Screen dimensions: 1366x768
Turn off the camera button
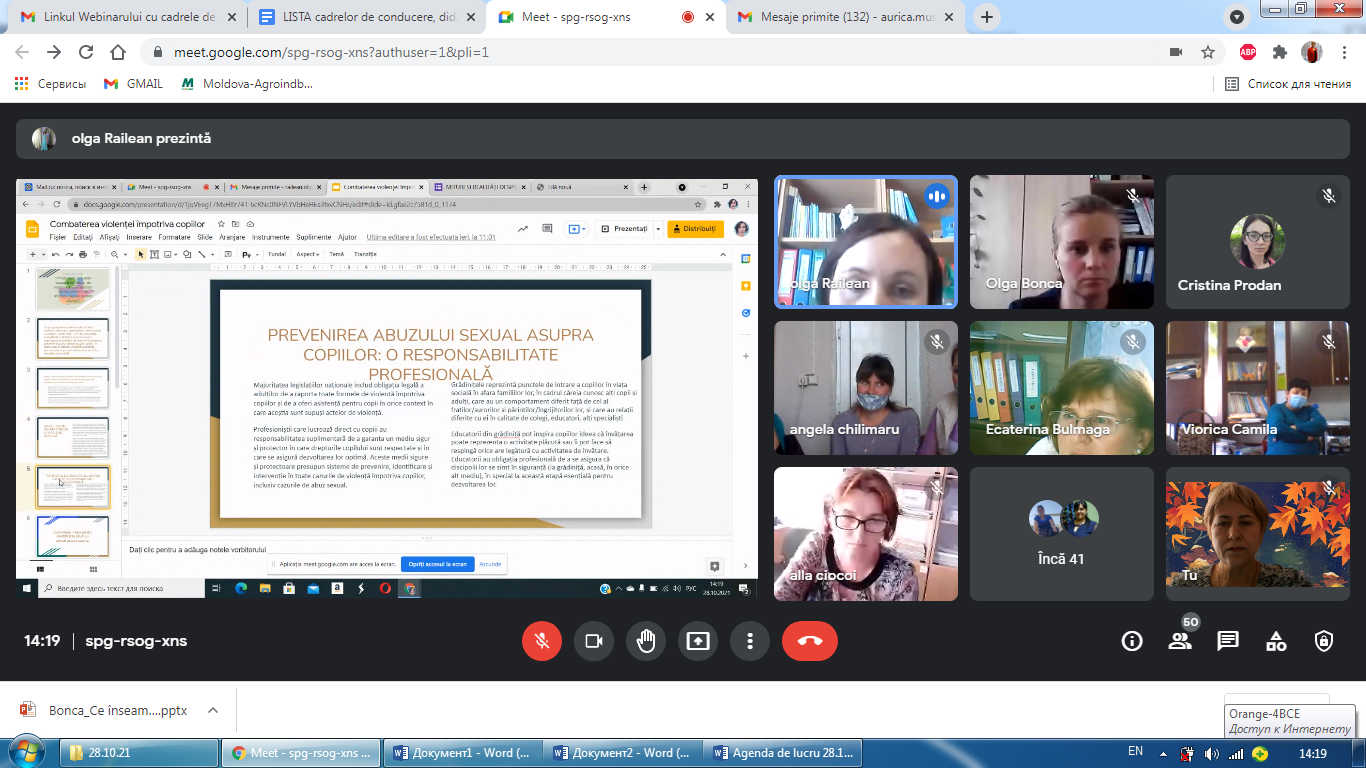(594, 641)
